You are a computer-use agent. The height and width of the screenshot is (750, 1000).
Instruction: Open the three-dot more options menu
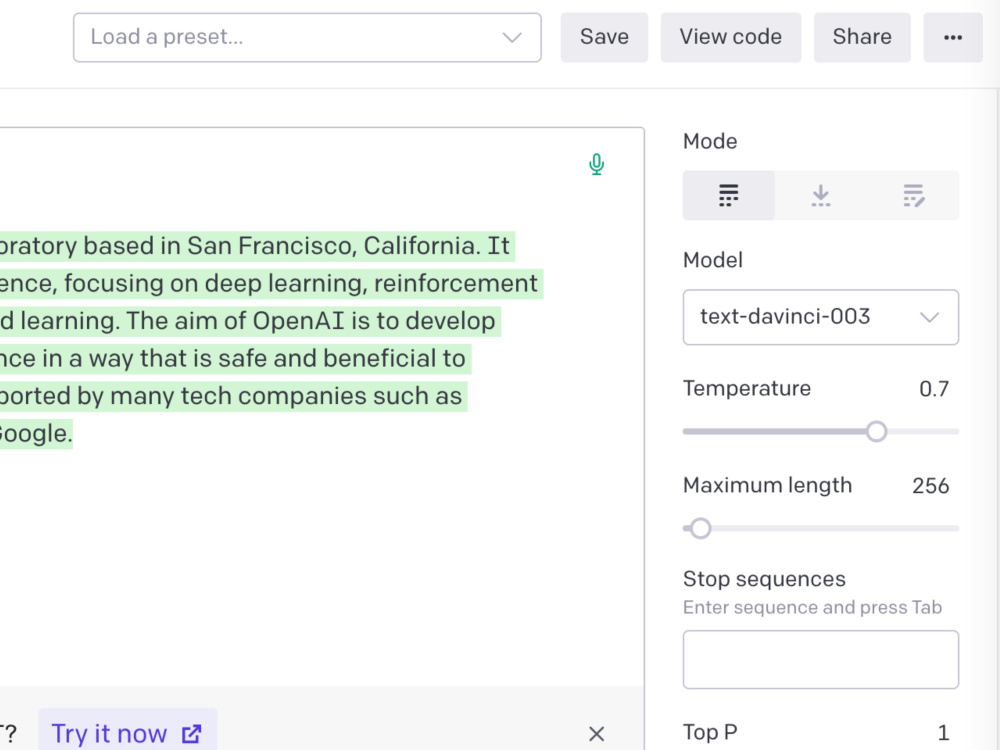pos(953,38)
